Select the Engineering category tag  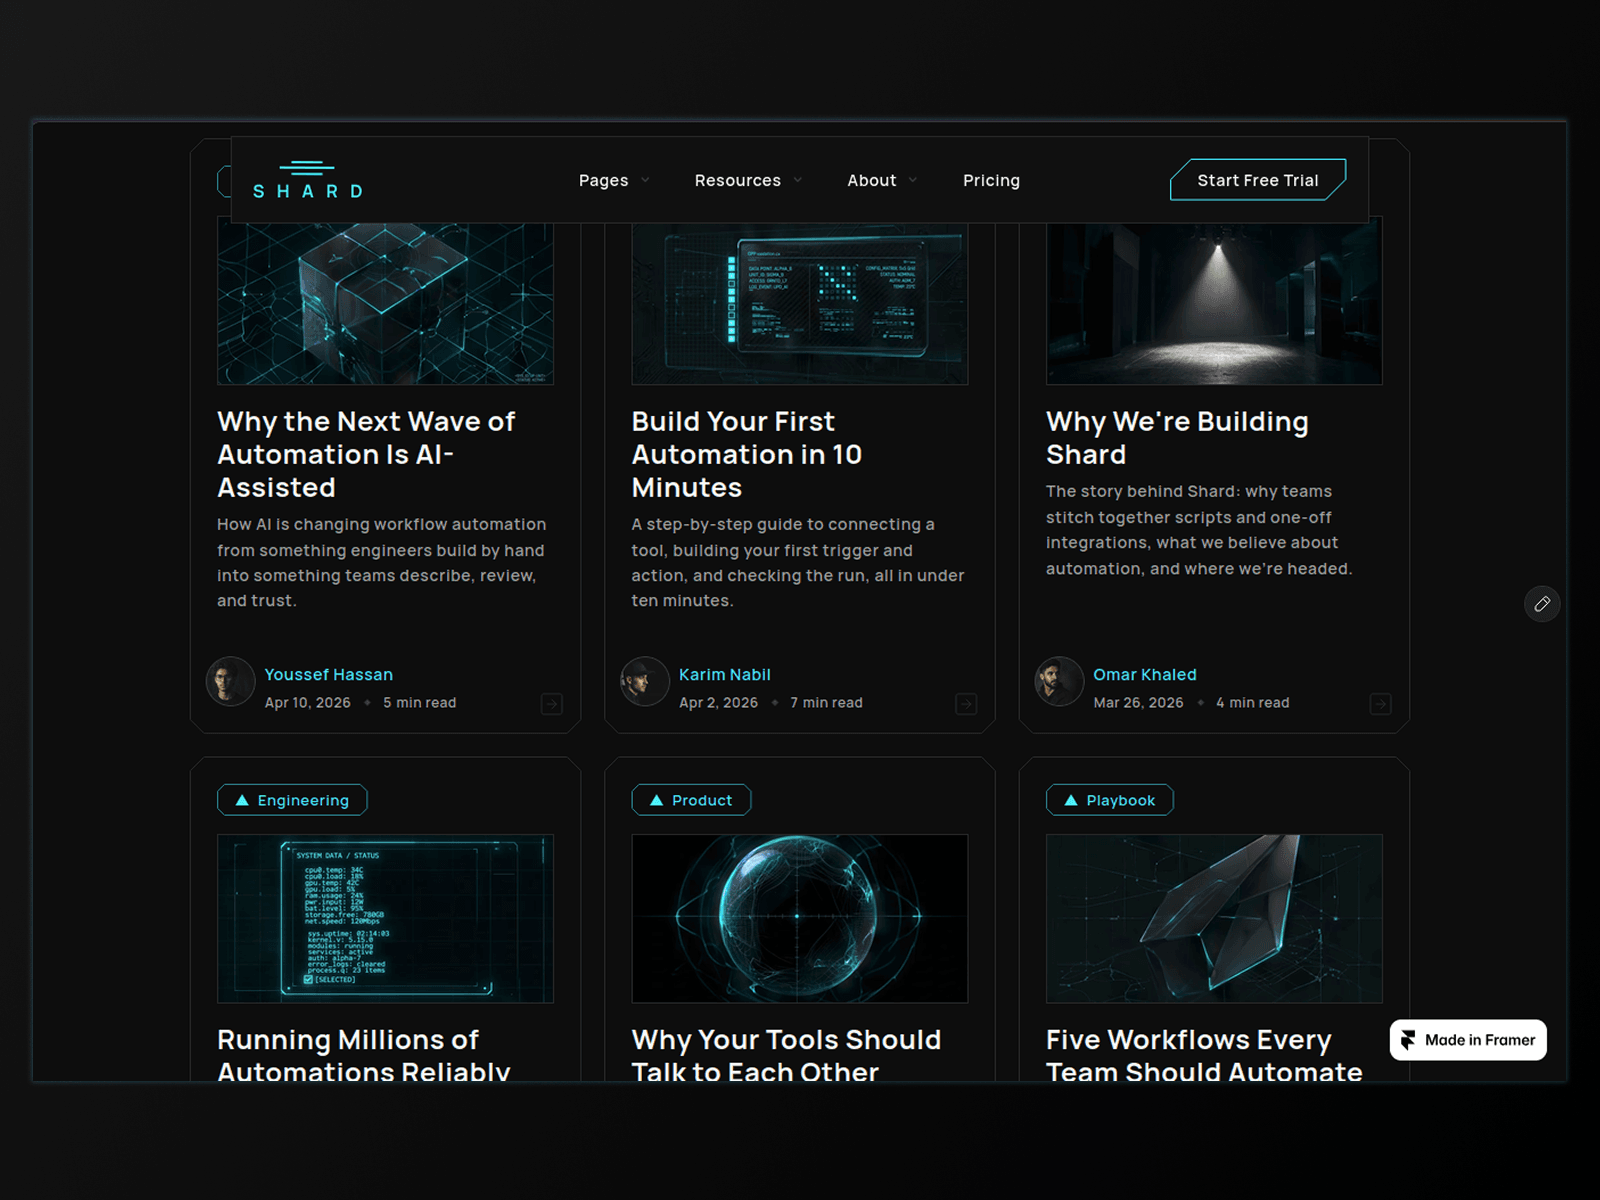pos(292,800)
